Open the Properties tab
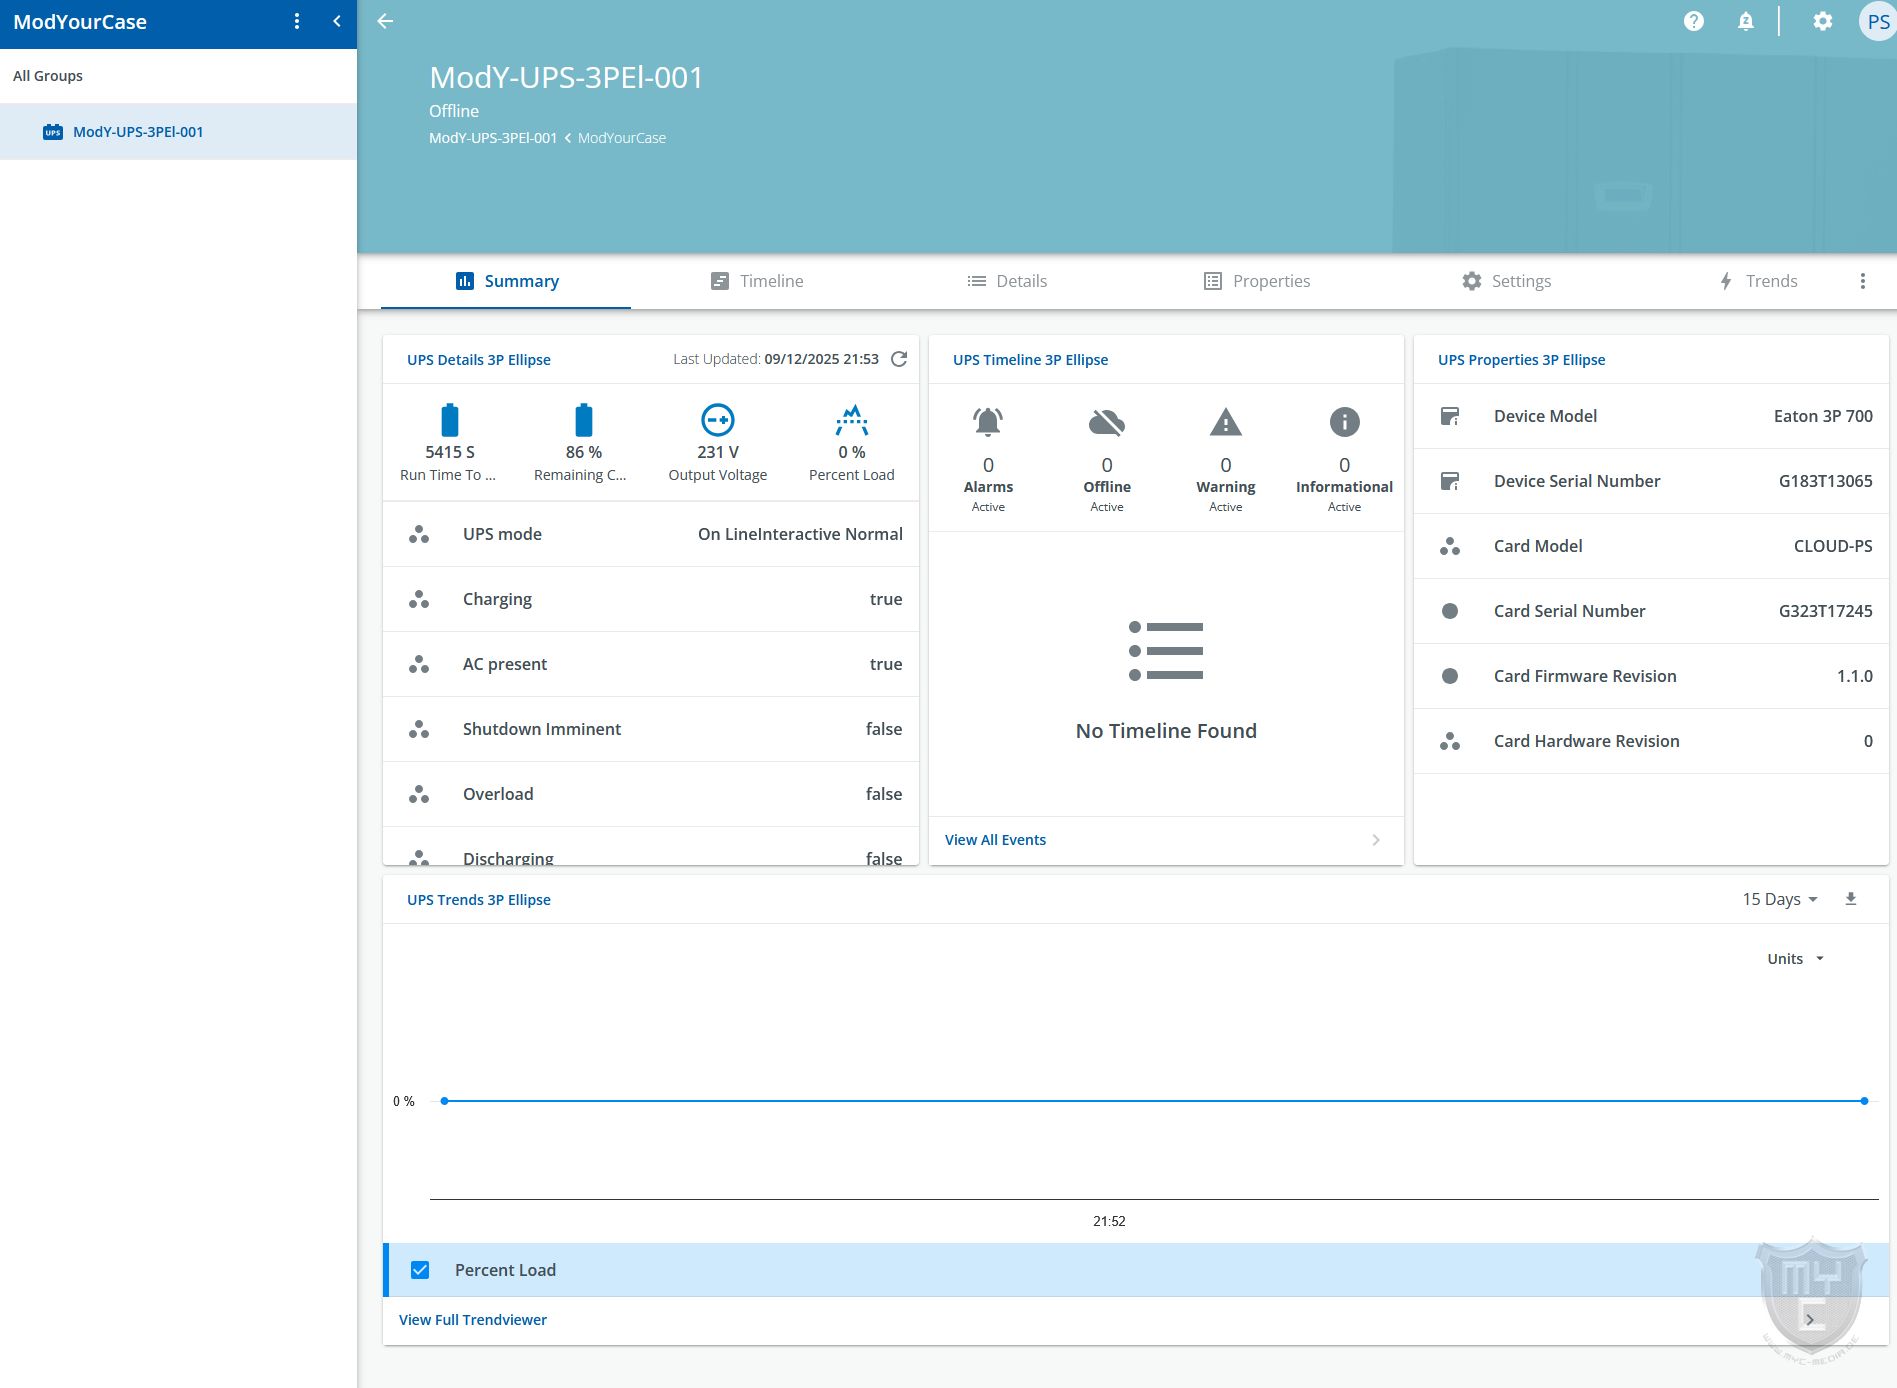This screenshot has height=1388, width=1897. [1256, 281]
